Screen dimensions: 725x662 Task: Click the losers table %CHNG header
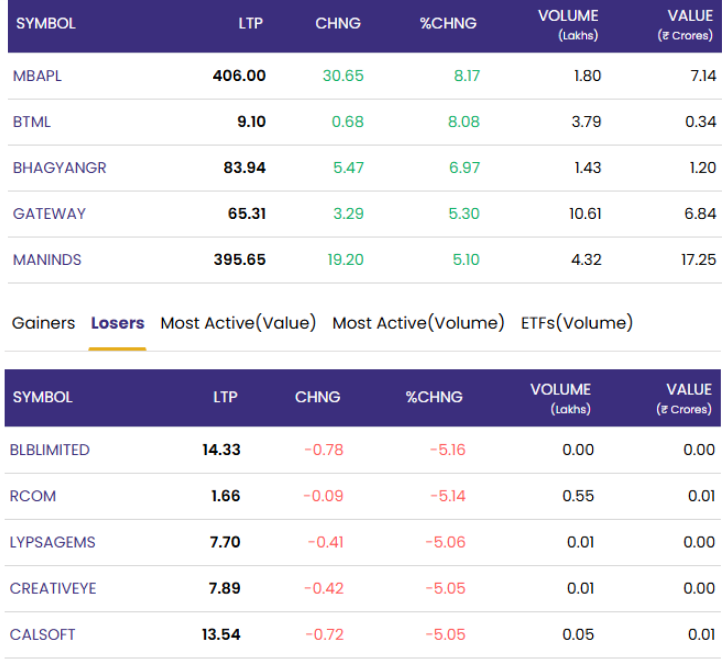click(x=434, y=397)
